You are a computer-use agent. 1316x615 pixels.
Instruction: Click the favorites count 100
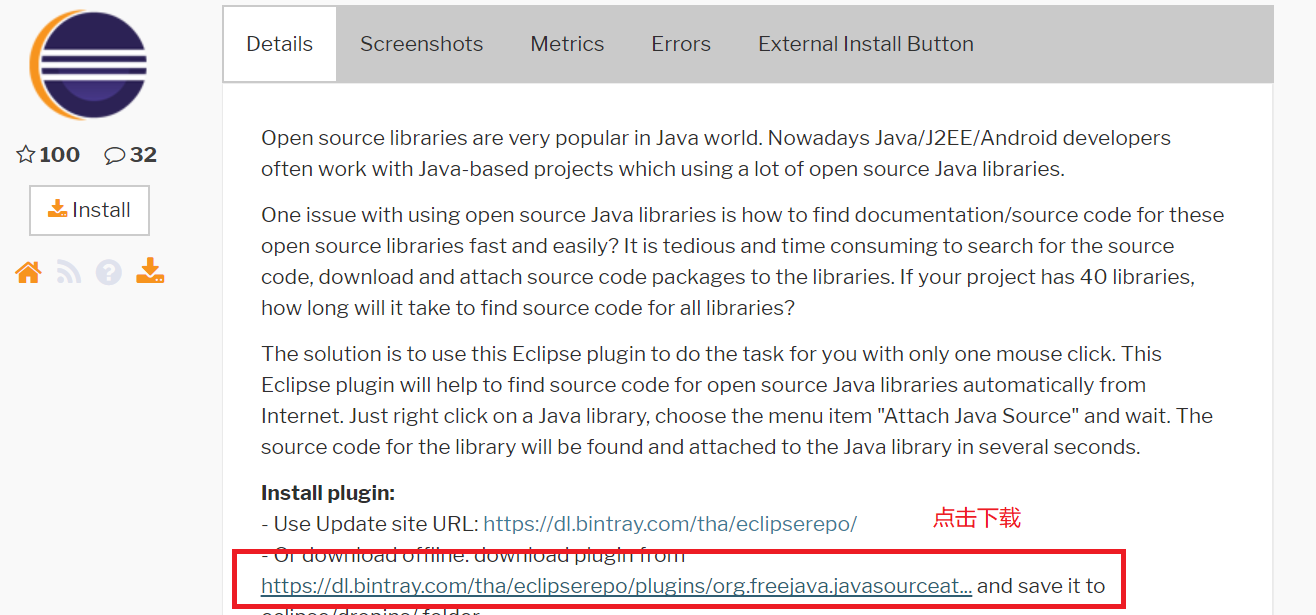[x=58, y=154]
